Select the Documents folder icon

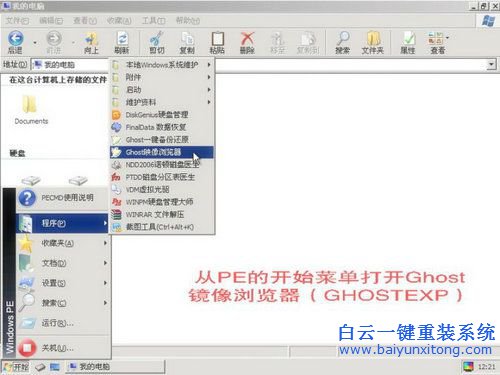click(x=31, y=110)
